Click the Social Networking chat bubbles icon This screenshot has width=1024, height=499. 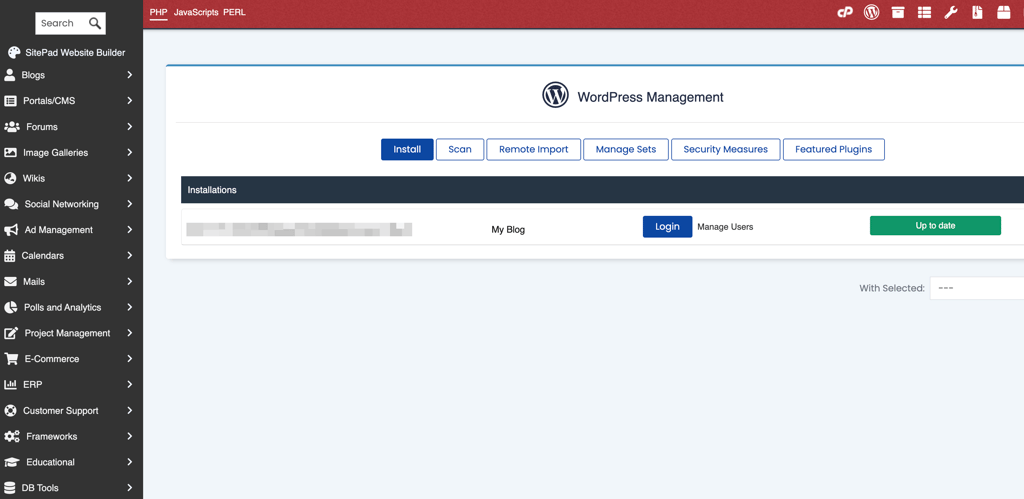pyautogui.click(x=11, y=204)
